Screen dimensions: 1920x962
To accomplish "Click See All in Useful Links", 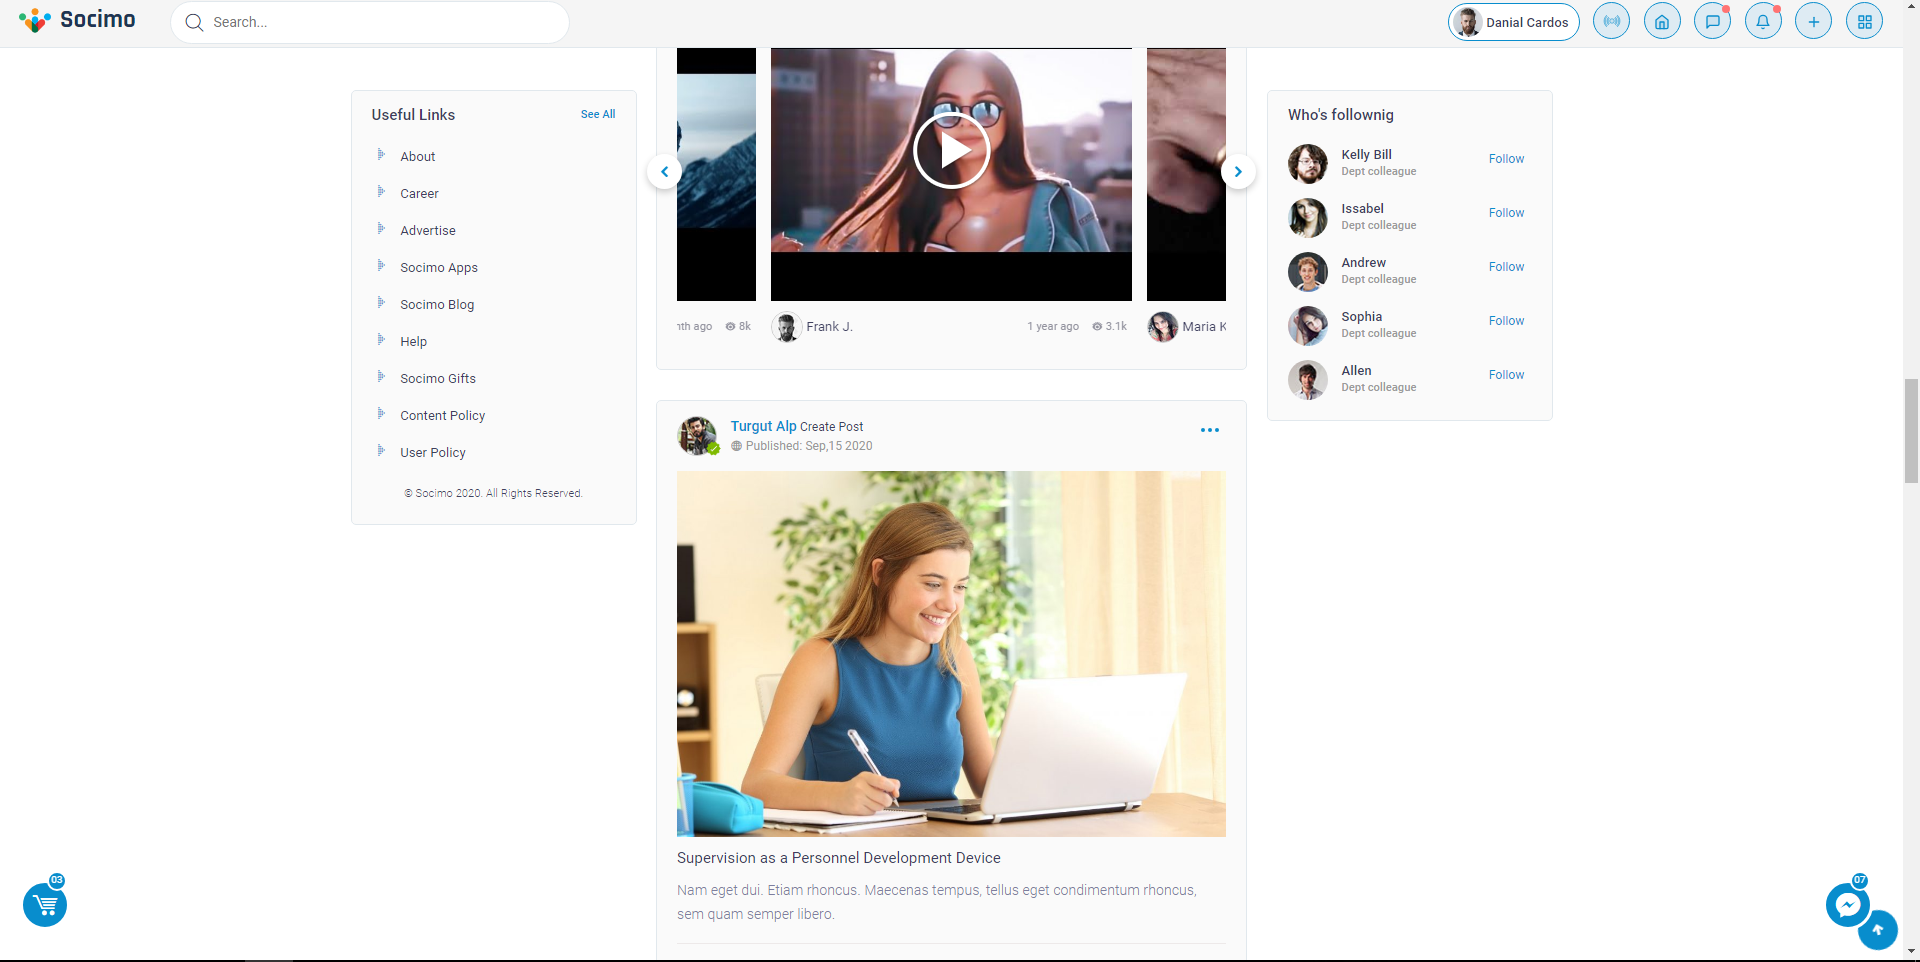I will click(x=597, y=114).
